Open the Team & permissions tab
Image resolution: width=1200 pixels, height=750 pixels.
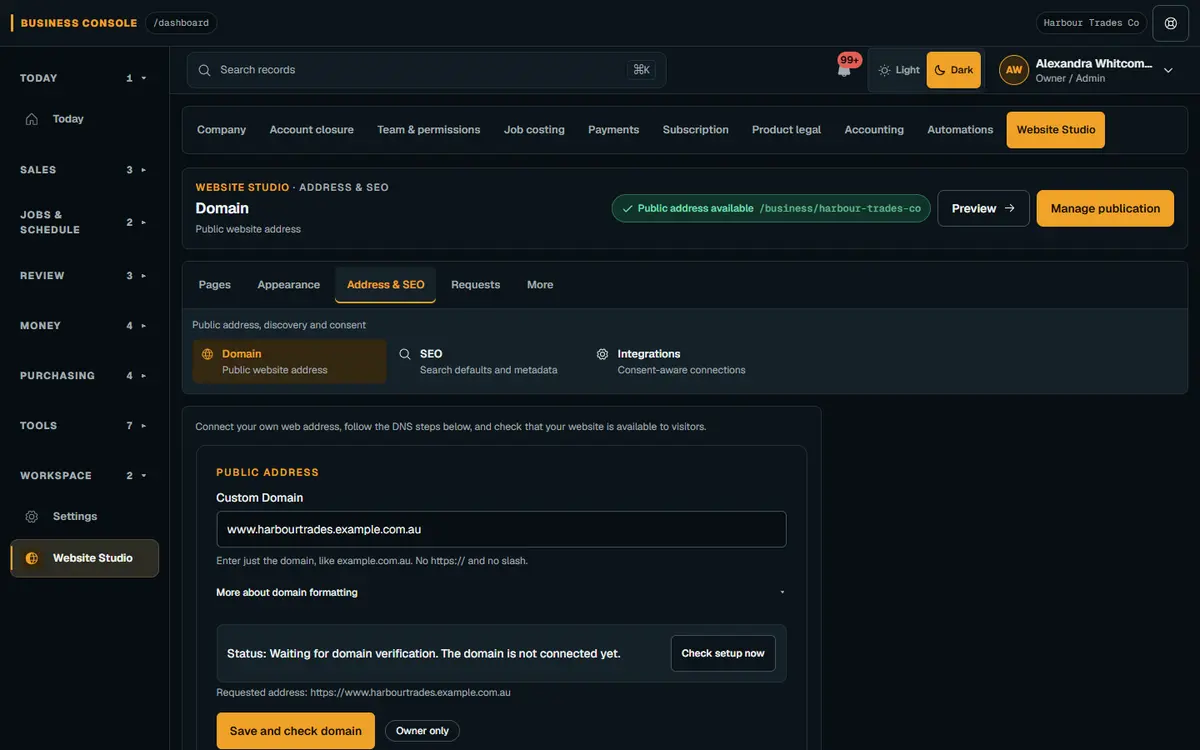[429, 130]
